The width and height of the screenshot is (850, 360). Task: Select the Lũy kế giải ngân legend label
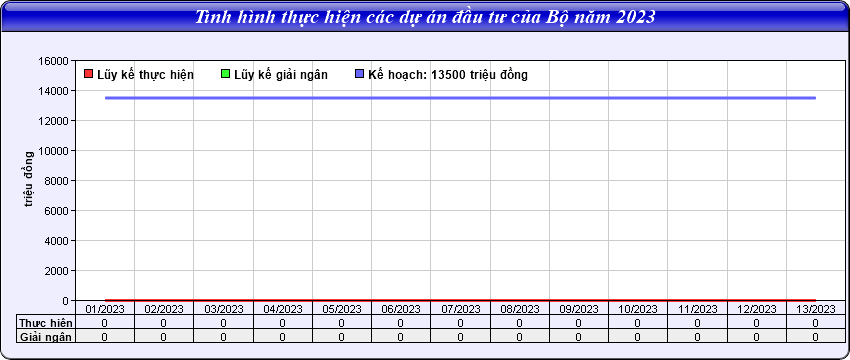tap(281, 75)
